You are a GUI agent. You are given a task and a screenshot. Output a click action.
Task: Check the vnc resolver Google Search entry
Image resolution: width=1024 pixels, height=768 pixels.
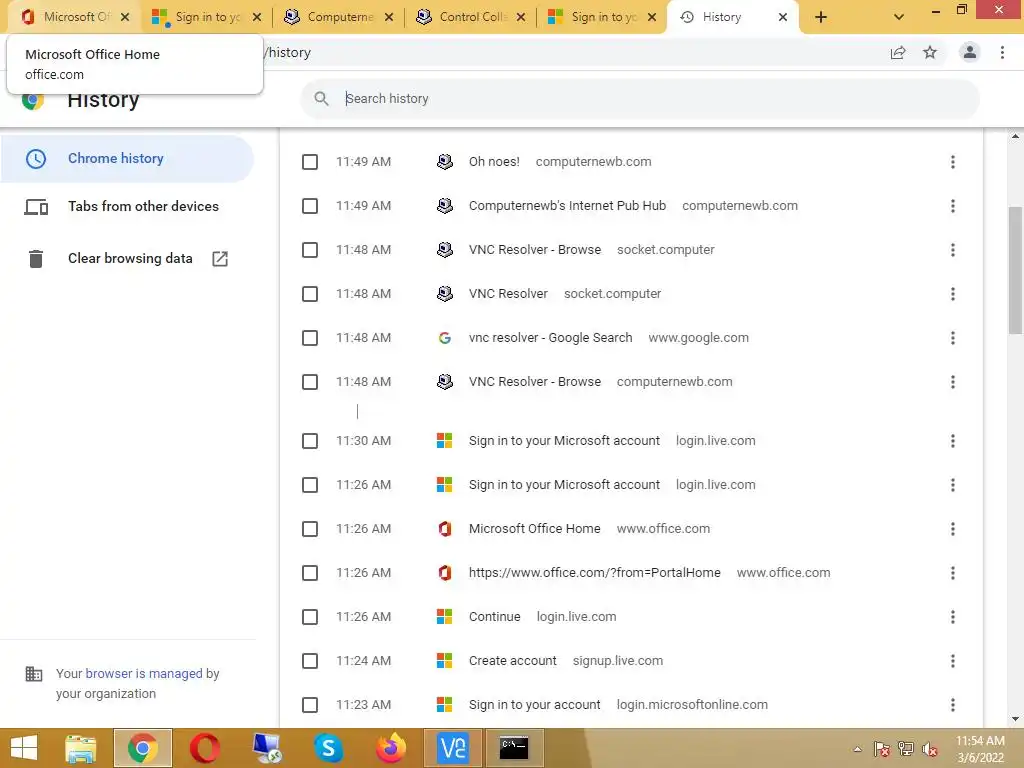(310, 338)
